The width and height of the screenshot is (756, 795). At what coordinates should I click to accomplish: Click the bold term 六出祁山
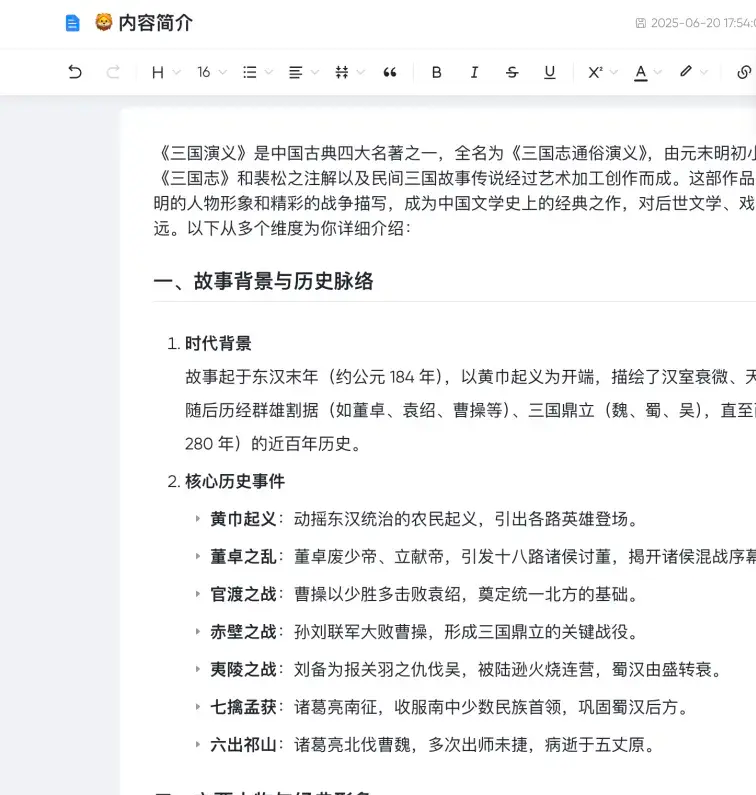point(243,744)
